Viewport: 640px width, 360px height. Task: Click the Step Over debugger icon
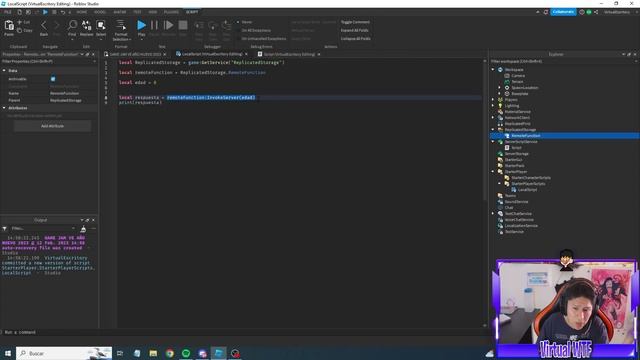point(213,26)
